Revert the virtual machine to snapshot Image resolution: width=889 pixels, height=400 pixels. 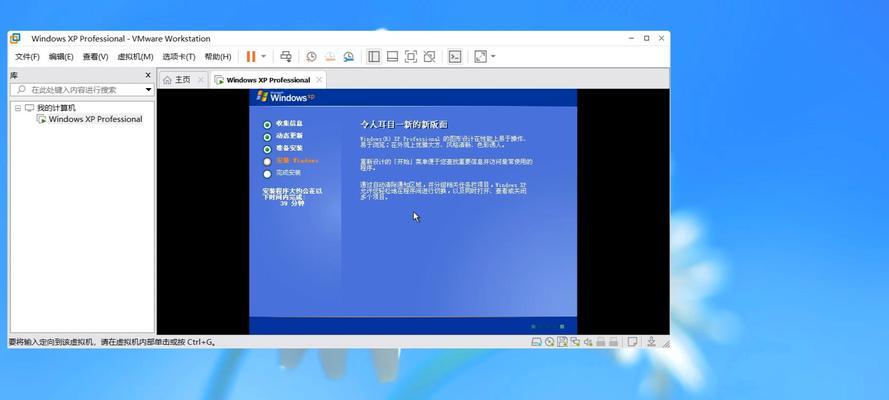(x=330, y=57)
